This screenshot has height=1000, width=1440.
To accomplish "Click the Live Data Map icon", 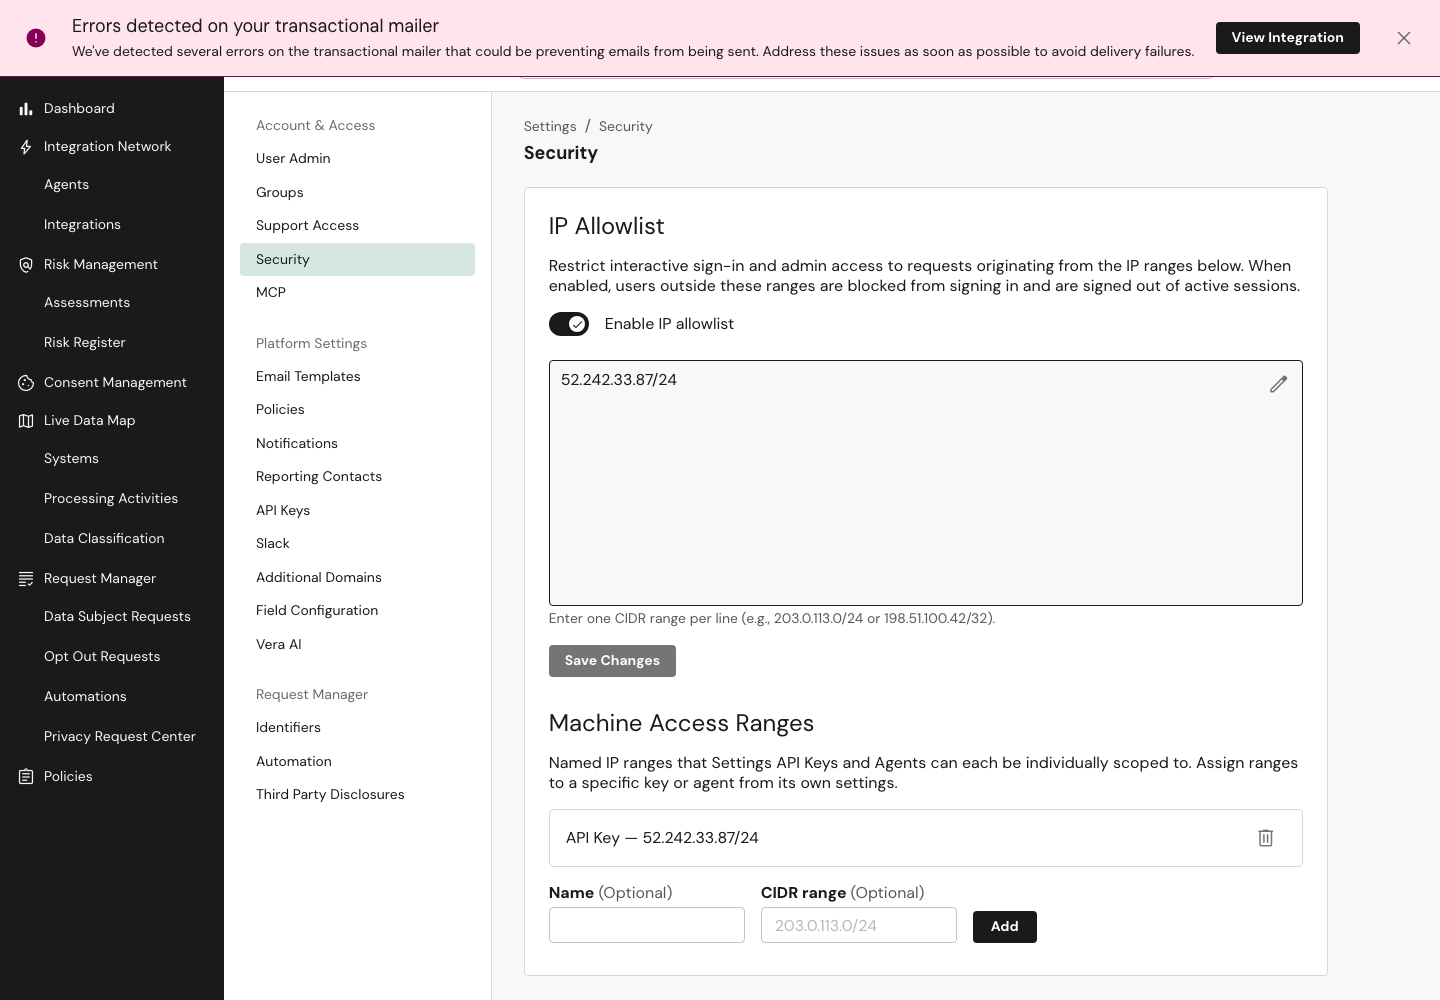I will click(26, 421).
